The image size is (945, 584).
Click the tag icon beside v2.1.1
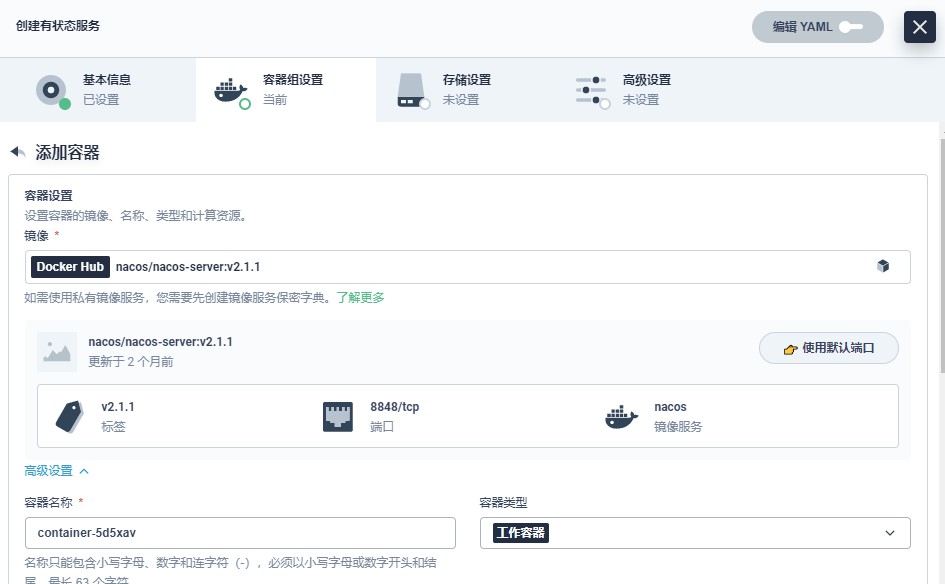(x=71, y=416)
